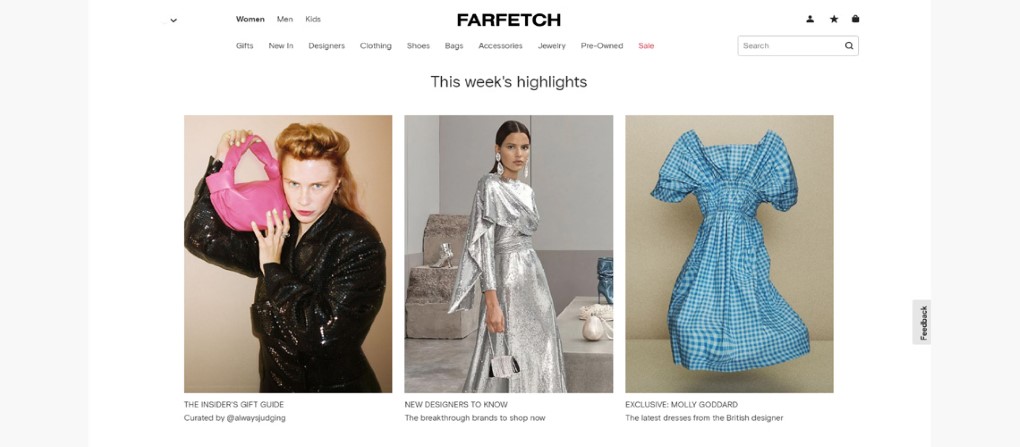This screenshot has height=447, width=1020.
Task: Click the search magnifier icon
Action: tap(849, 46)
